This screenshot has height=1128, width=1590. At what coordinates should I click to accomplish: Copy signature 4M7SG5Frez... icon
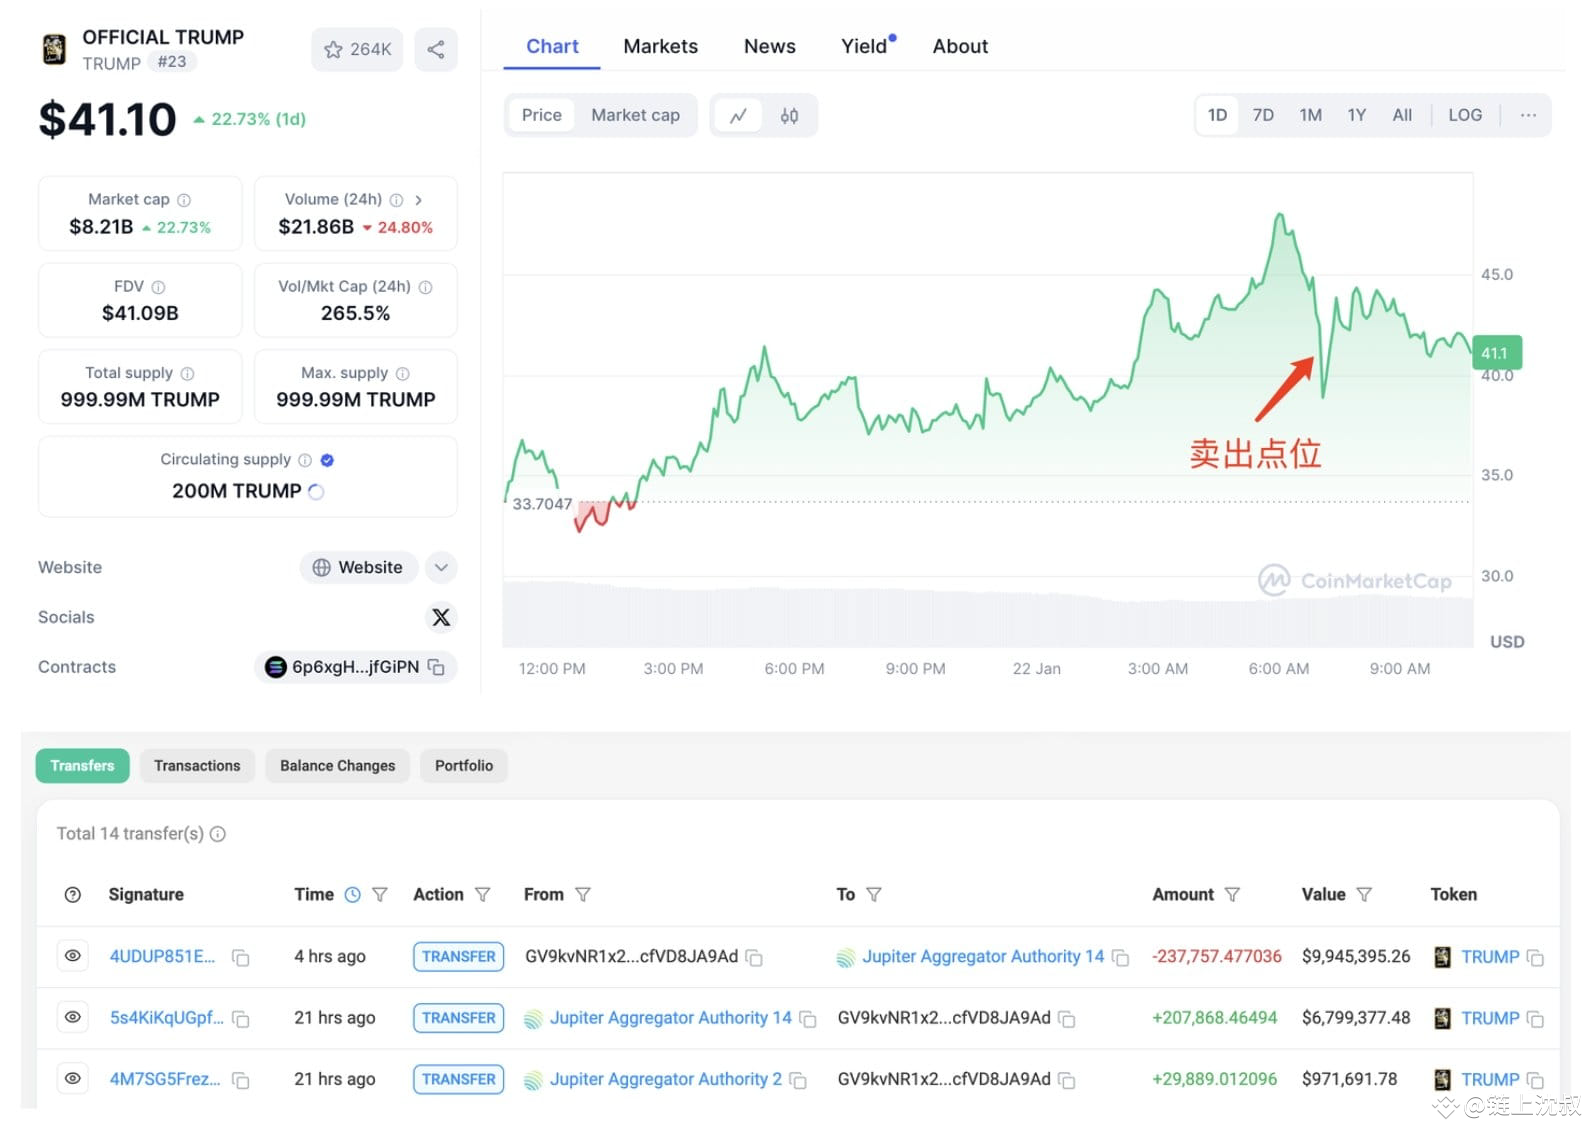pos(240,1080)
